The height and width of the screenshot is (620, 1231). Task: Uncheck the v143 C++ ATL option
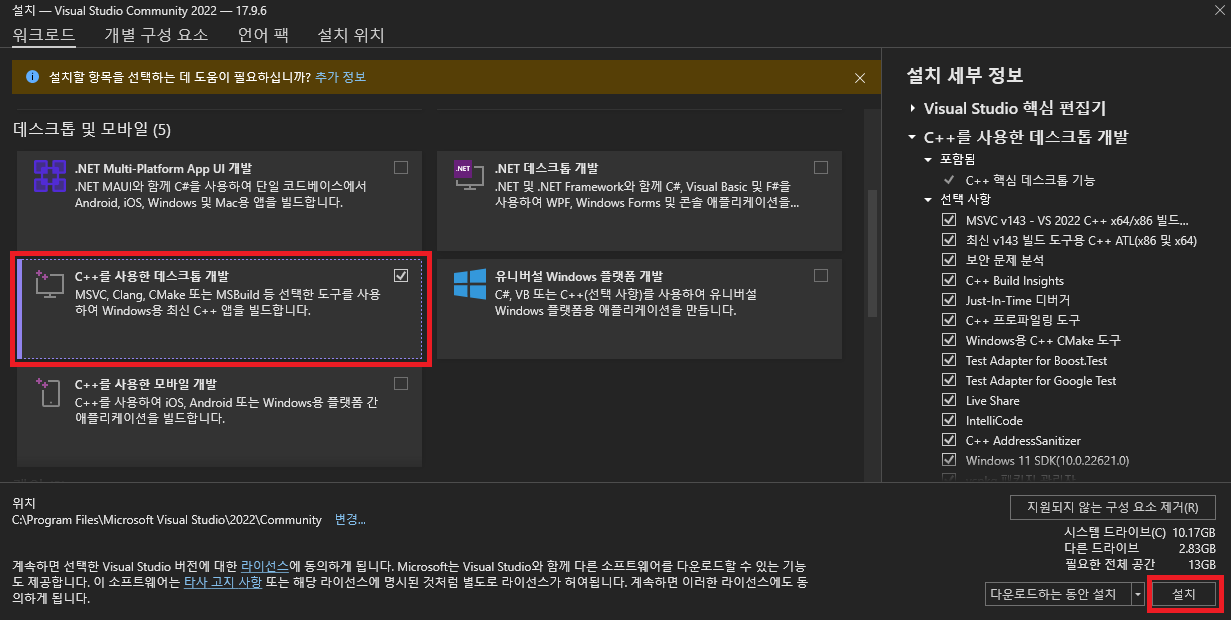pos(949,240)
